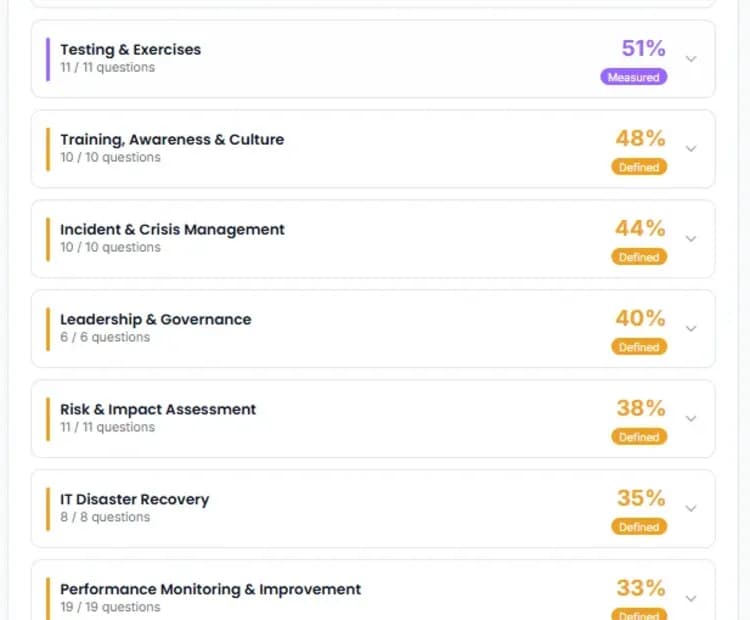Expand the Testing & Exercises chevron
Viewport: 750px width, 620px height.
[x=691, y=59]
